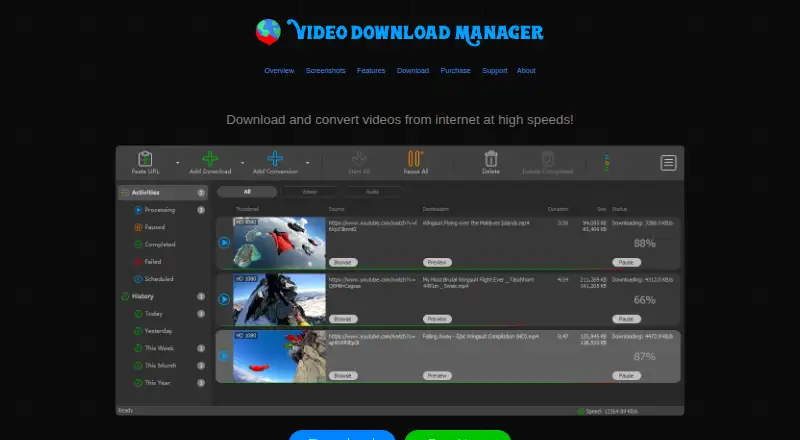Open the Add Conversion dropdown arrow

pyautogui.click(x=307, y=163)
